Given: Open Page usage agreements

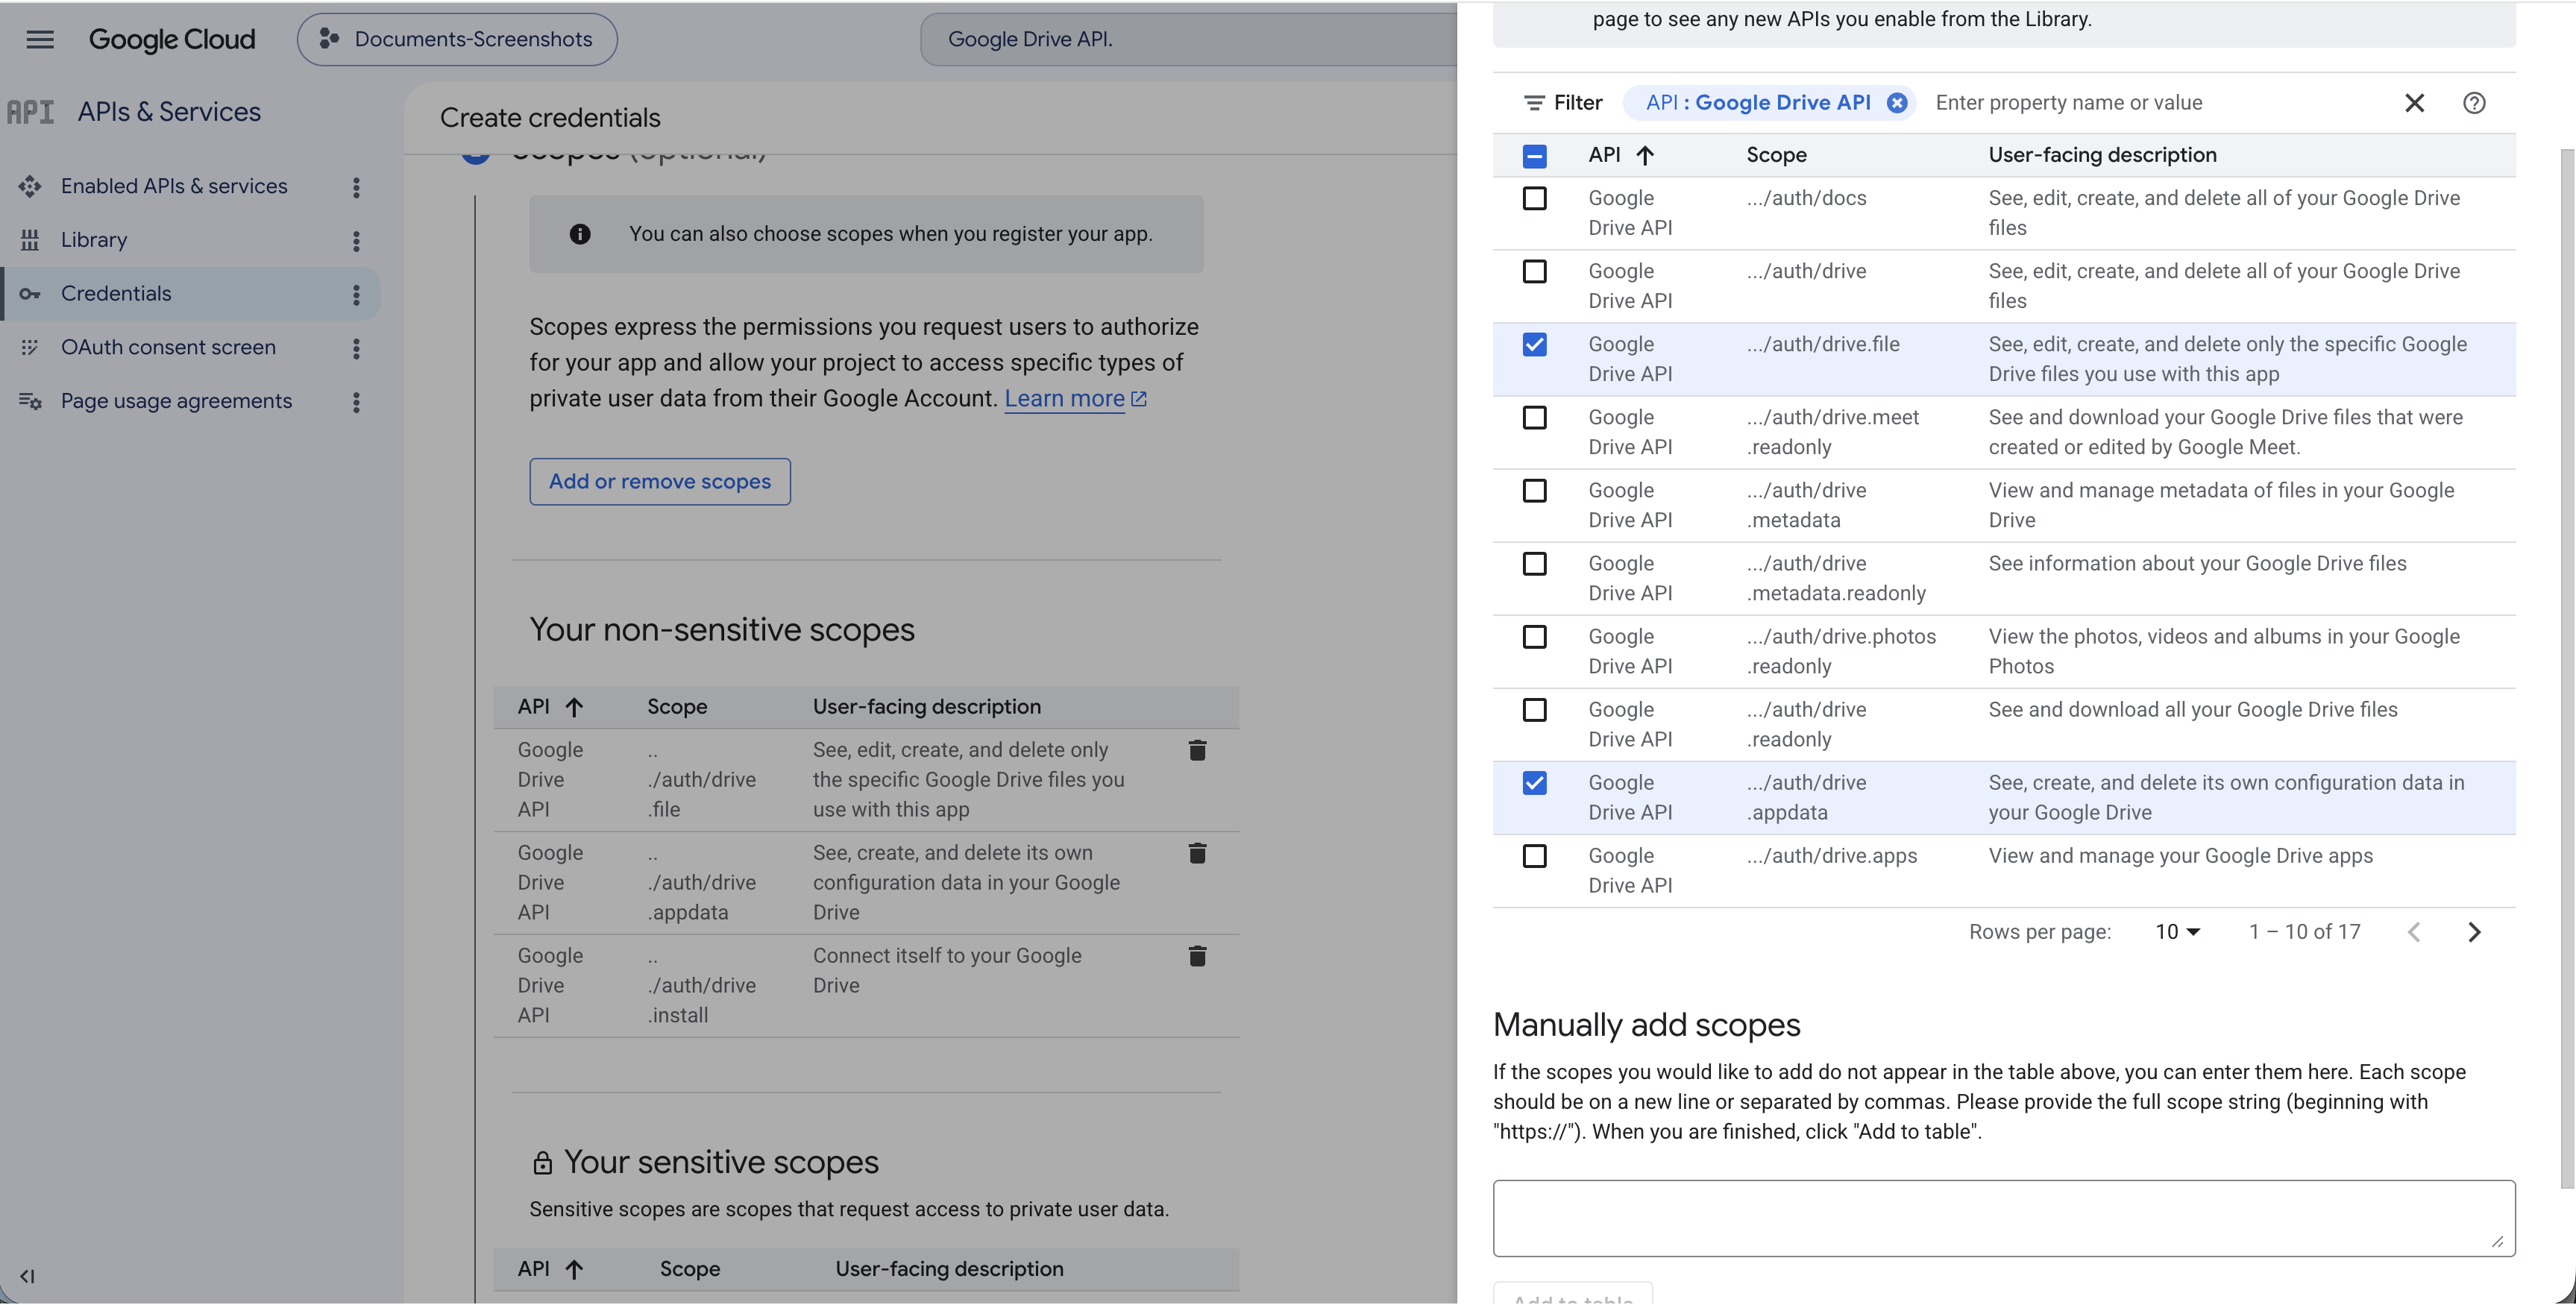Looking at the screenshot, I should pos(176,401).
